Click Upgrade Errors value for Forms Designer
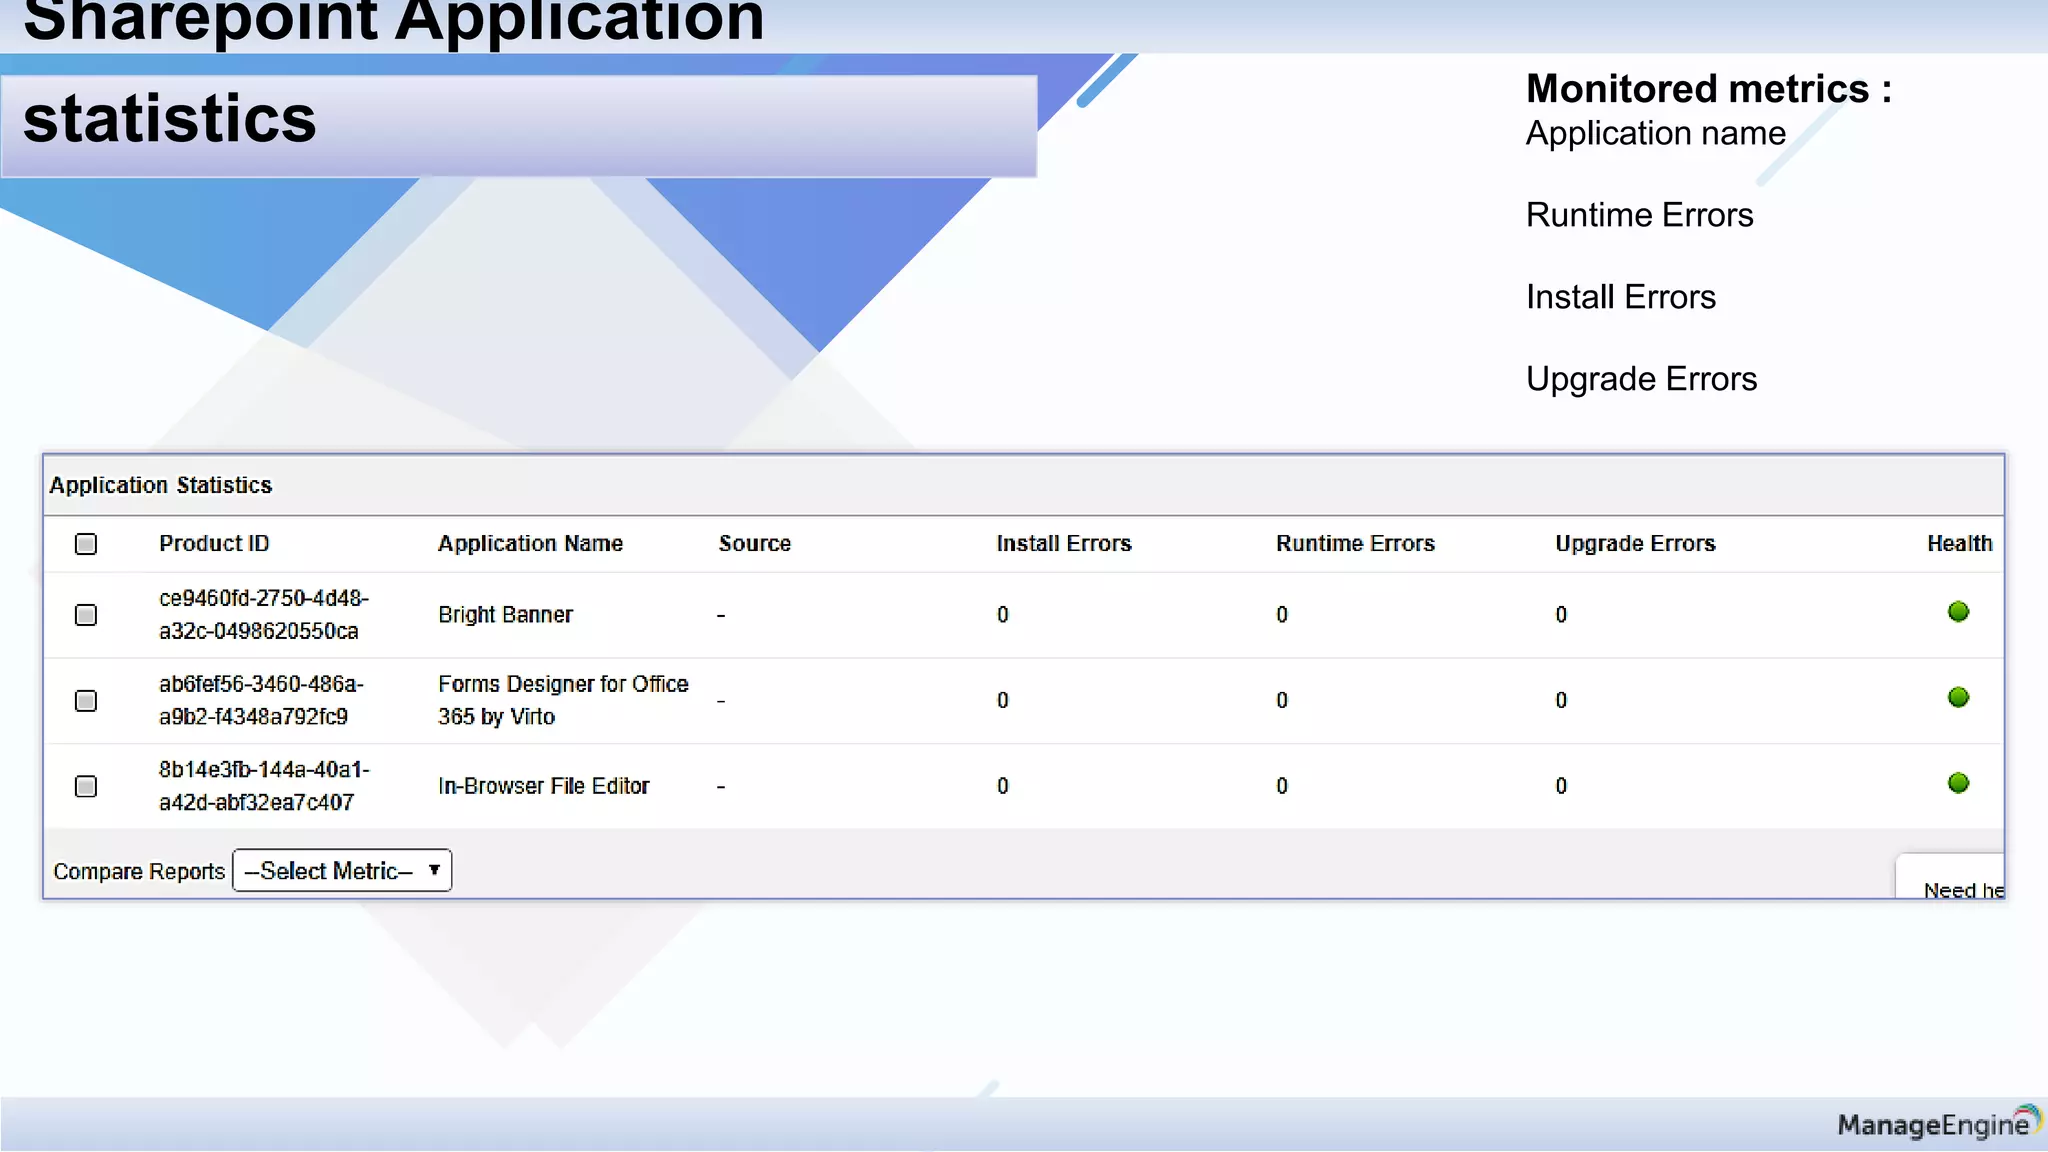 tap(1561, 701)
